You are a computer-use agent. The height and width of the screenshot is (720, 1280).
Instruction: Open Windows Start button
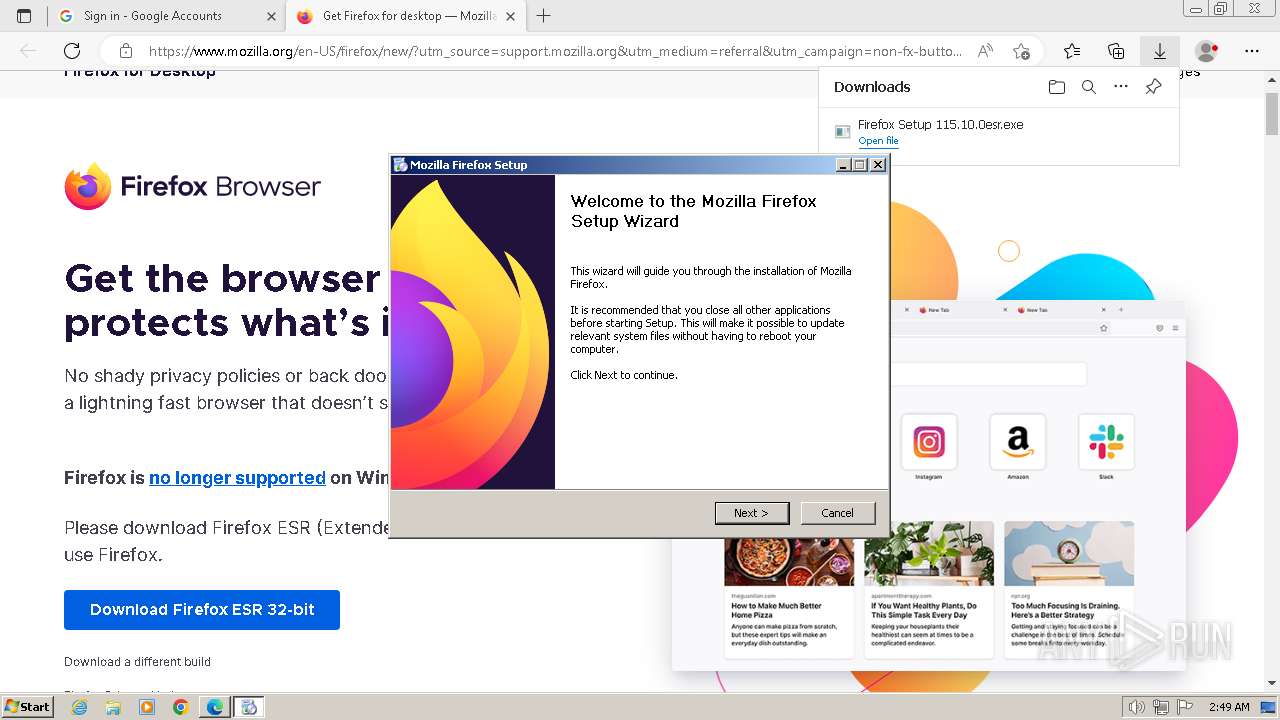[28, 707]
